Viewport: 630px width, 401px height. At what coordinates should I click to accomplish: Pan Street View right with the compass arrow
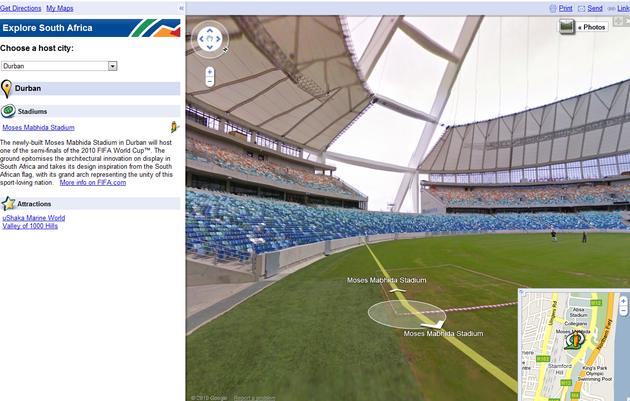[x=219, y=39]
